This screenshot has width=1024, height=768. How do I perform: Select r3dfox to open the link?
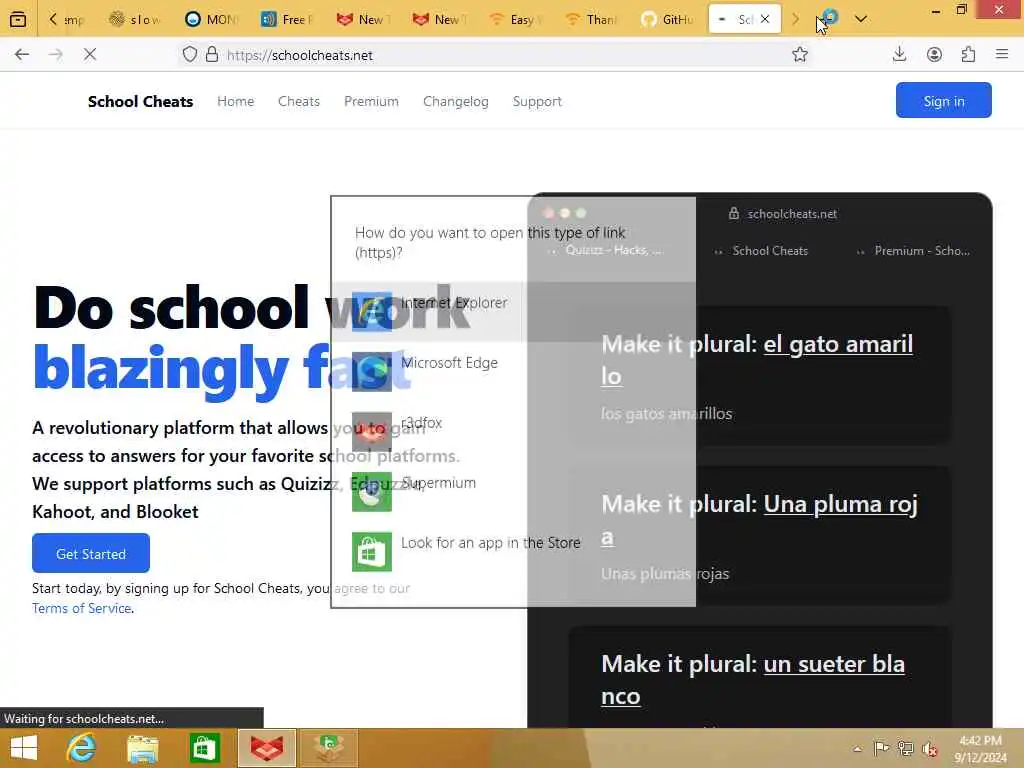(513, 432)
